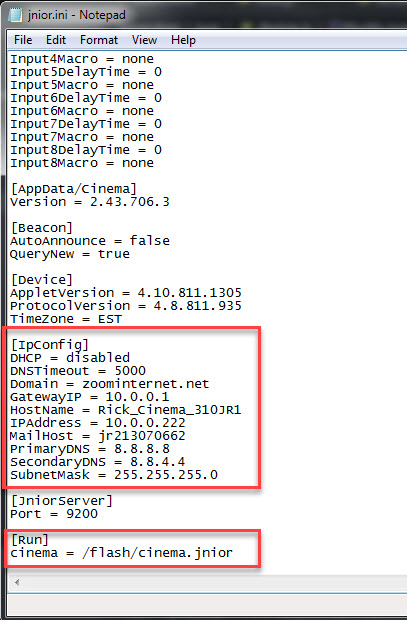Click the SubnetMask 255.255.255.0 line
Screen dimensions: 407x620
click(114, 474)
